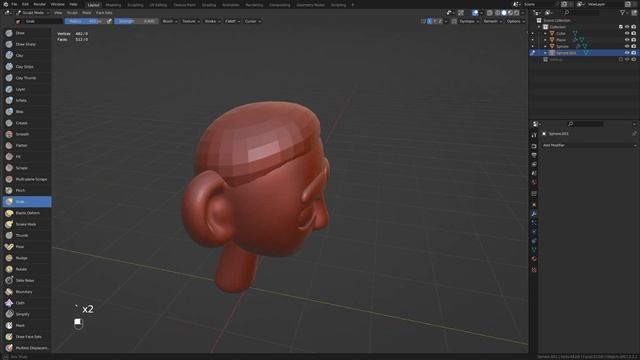This screenshot has height=360, width=640.
Task: Adjust the brush Radius slider
Action: click(84, 21)
